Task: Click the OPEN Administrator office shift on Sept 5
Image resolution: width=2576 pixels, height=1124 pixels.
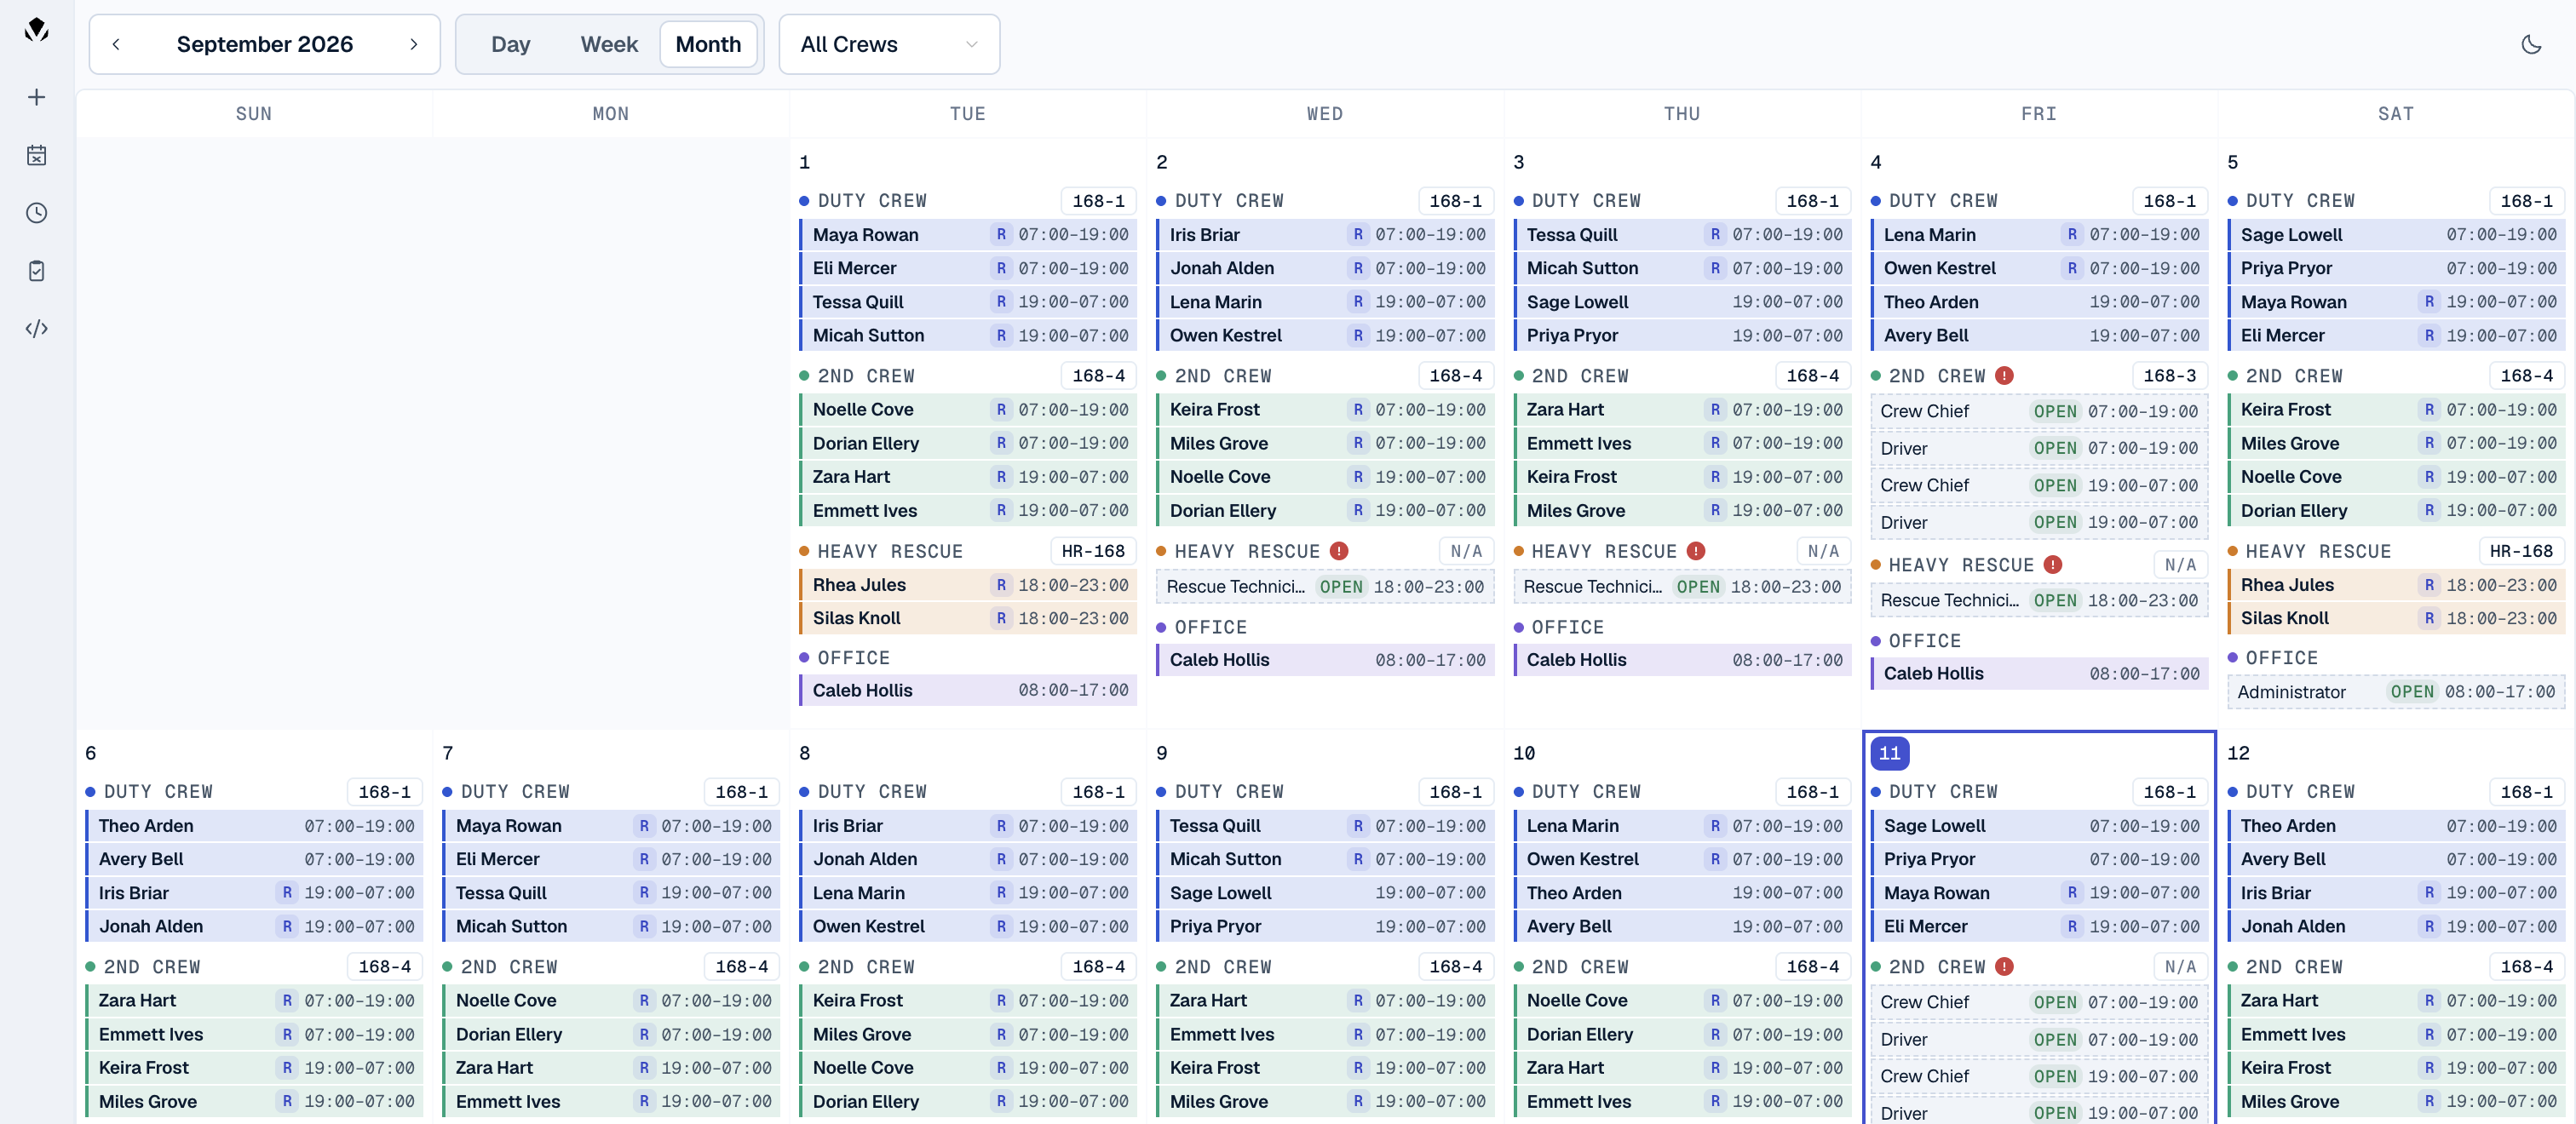Action: 2395,692
